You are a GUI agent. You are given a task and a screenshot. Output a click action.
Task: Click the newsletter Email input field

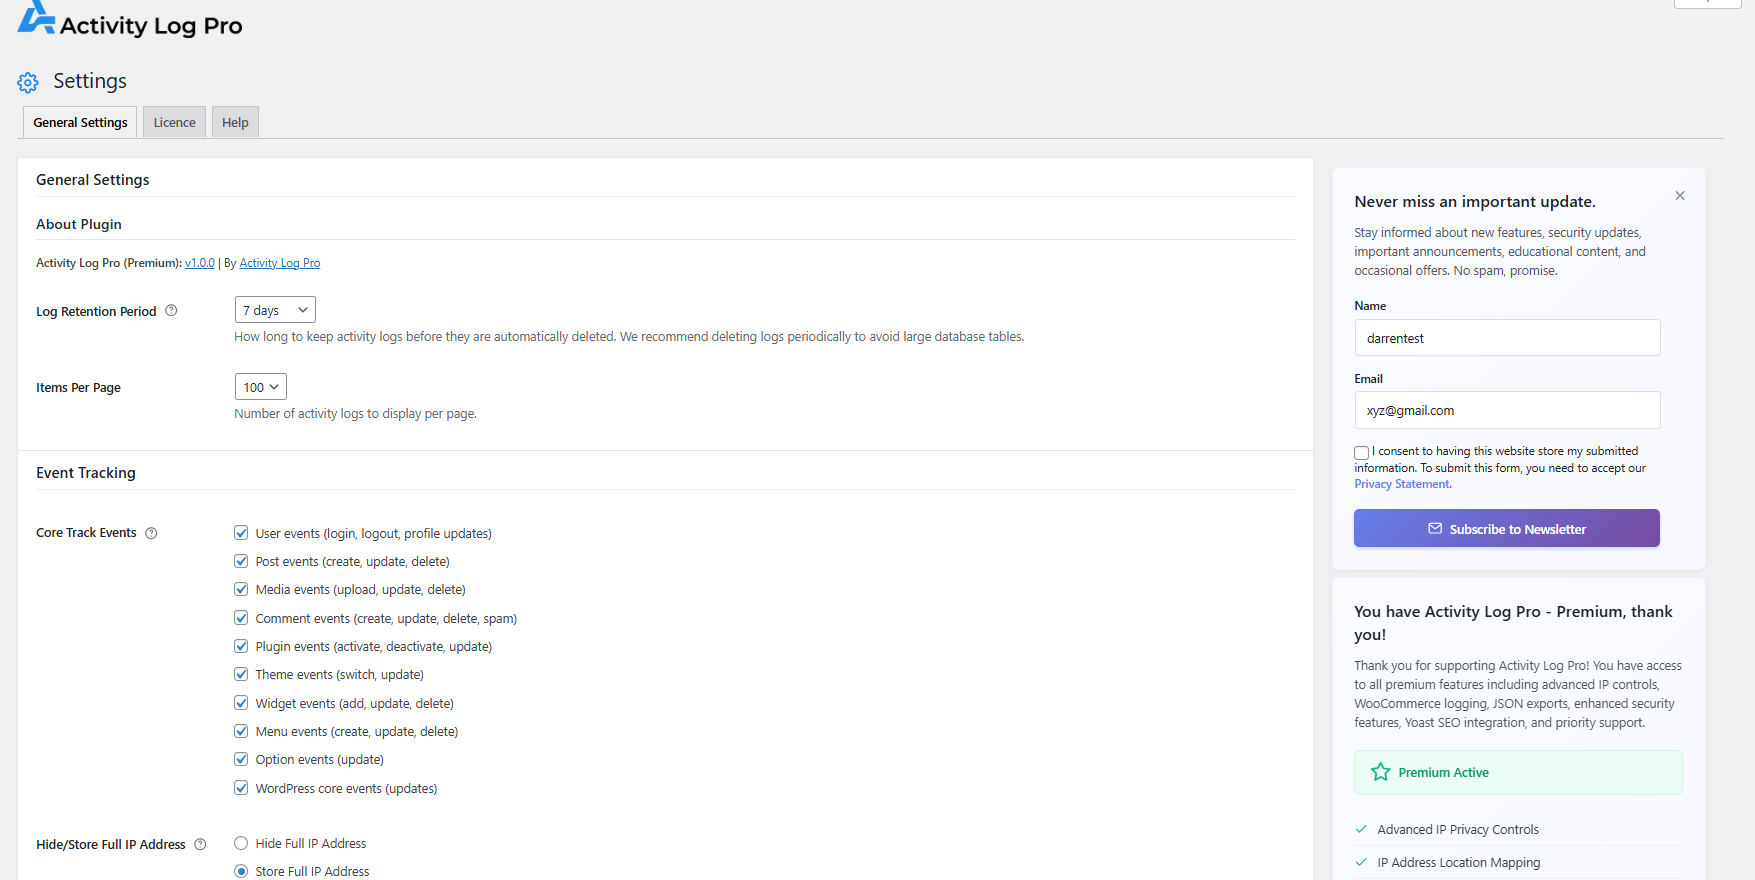(x=1506, y=410)
